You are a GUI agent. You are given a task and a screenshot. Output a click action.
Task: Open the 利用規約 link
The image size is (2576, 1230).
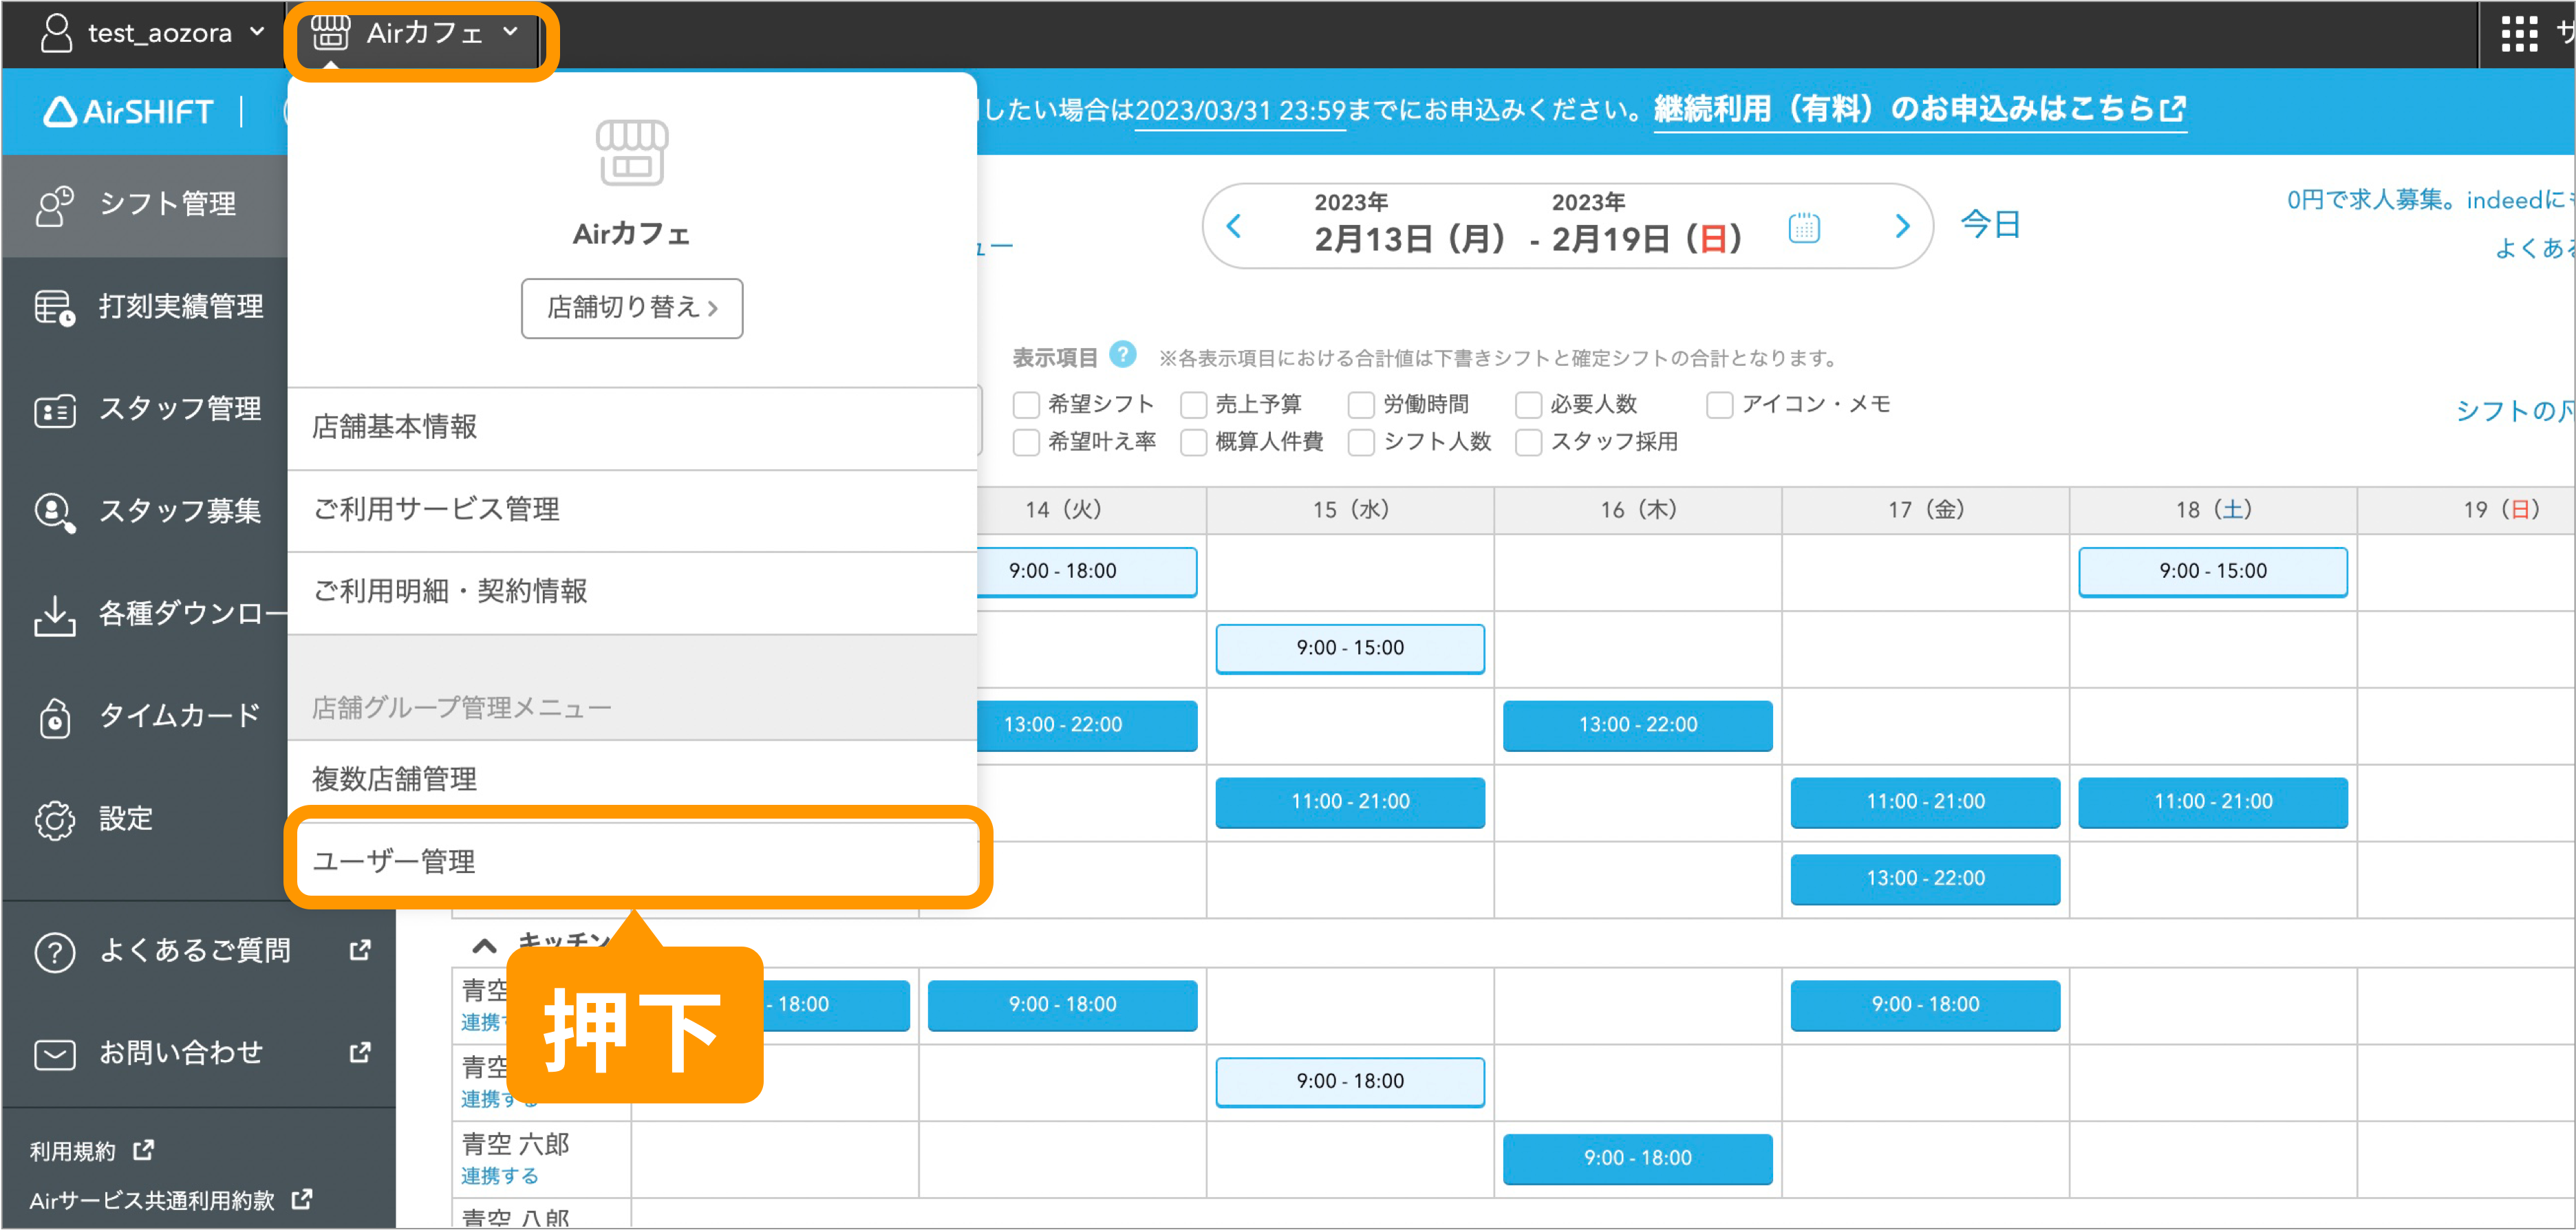point(73,1150)
